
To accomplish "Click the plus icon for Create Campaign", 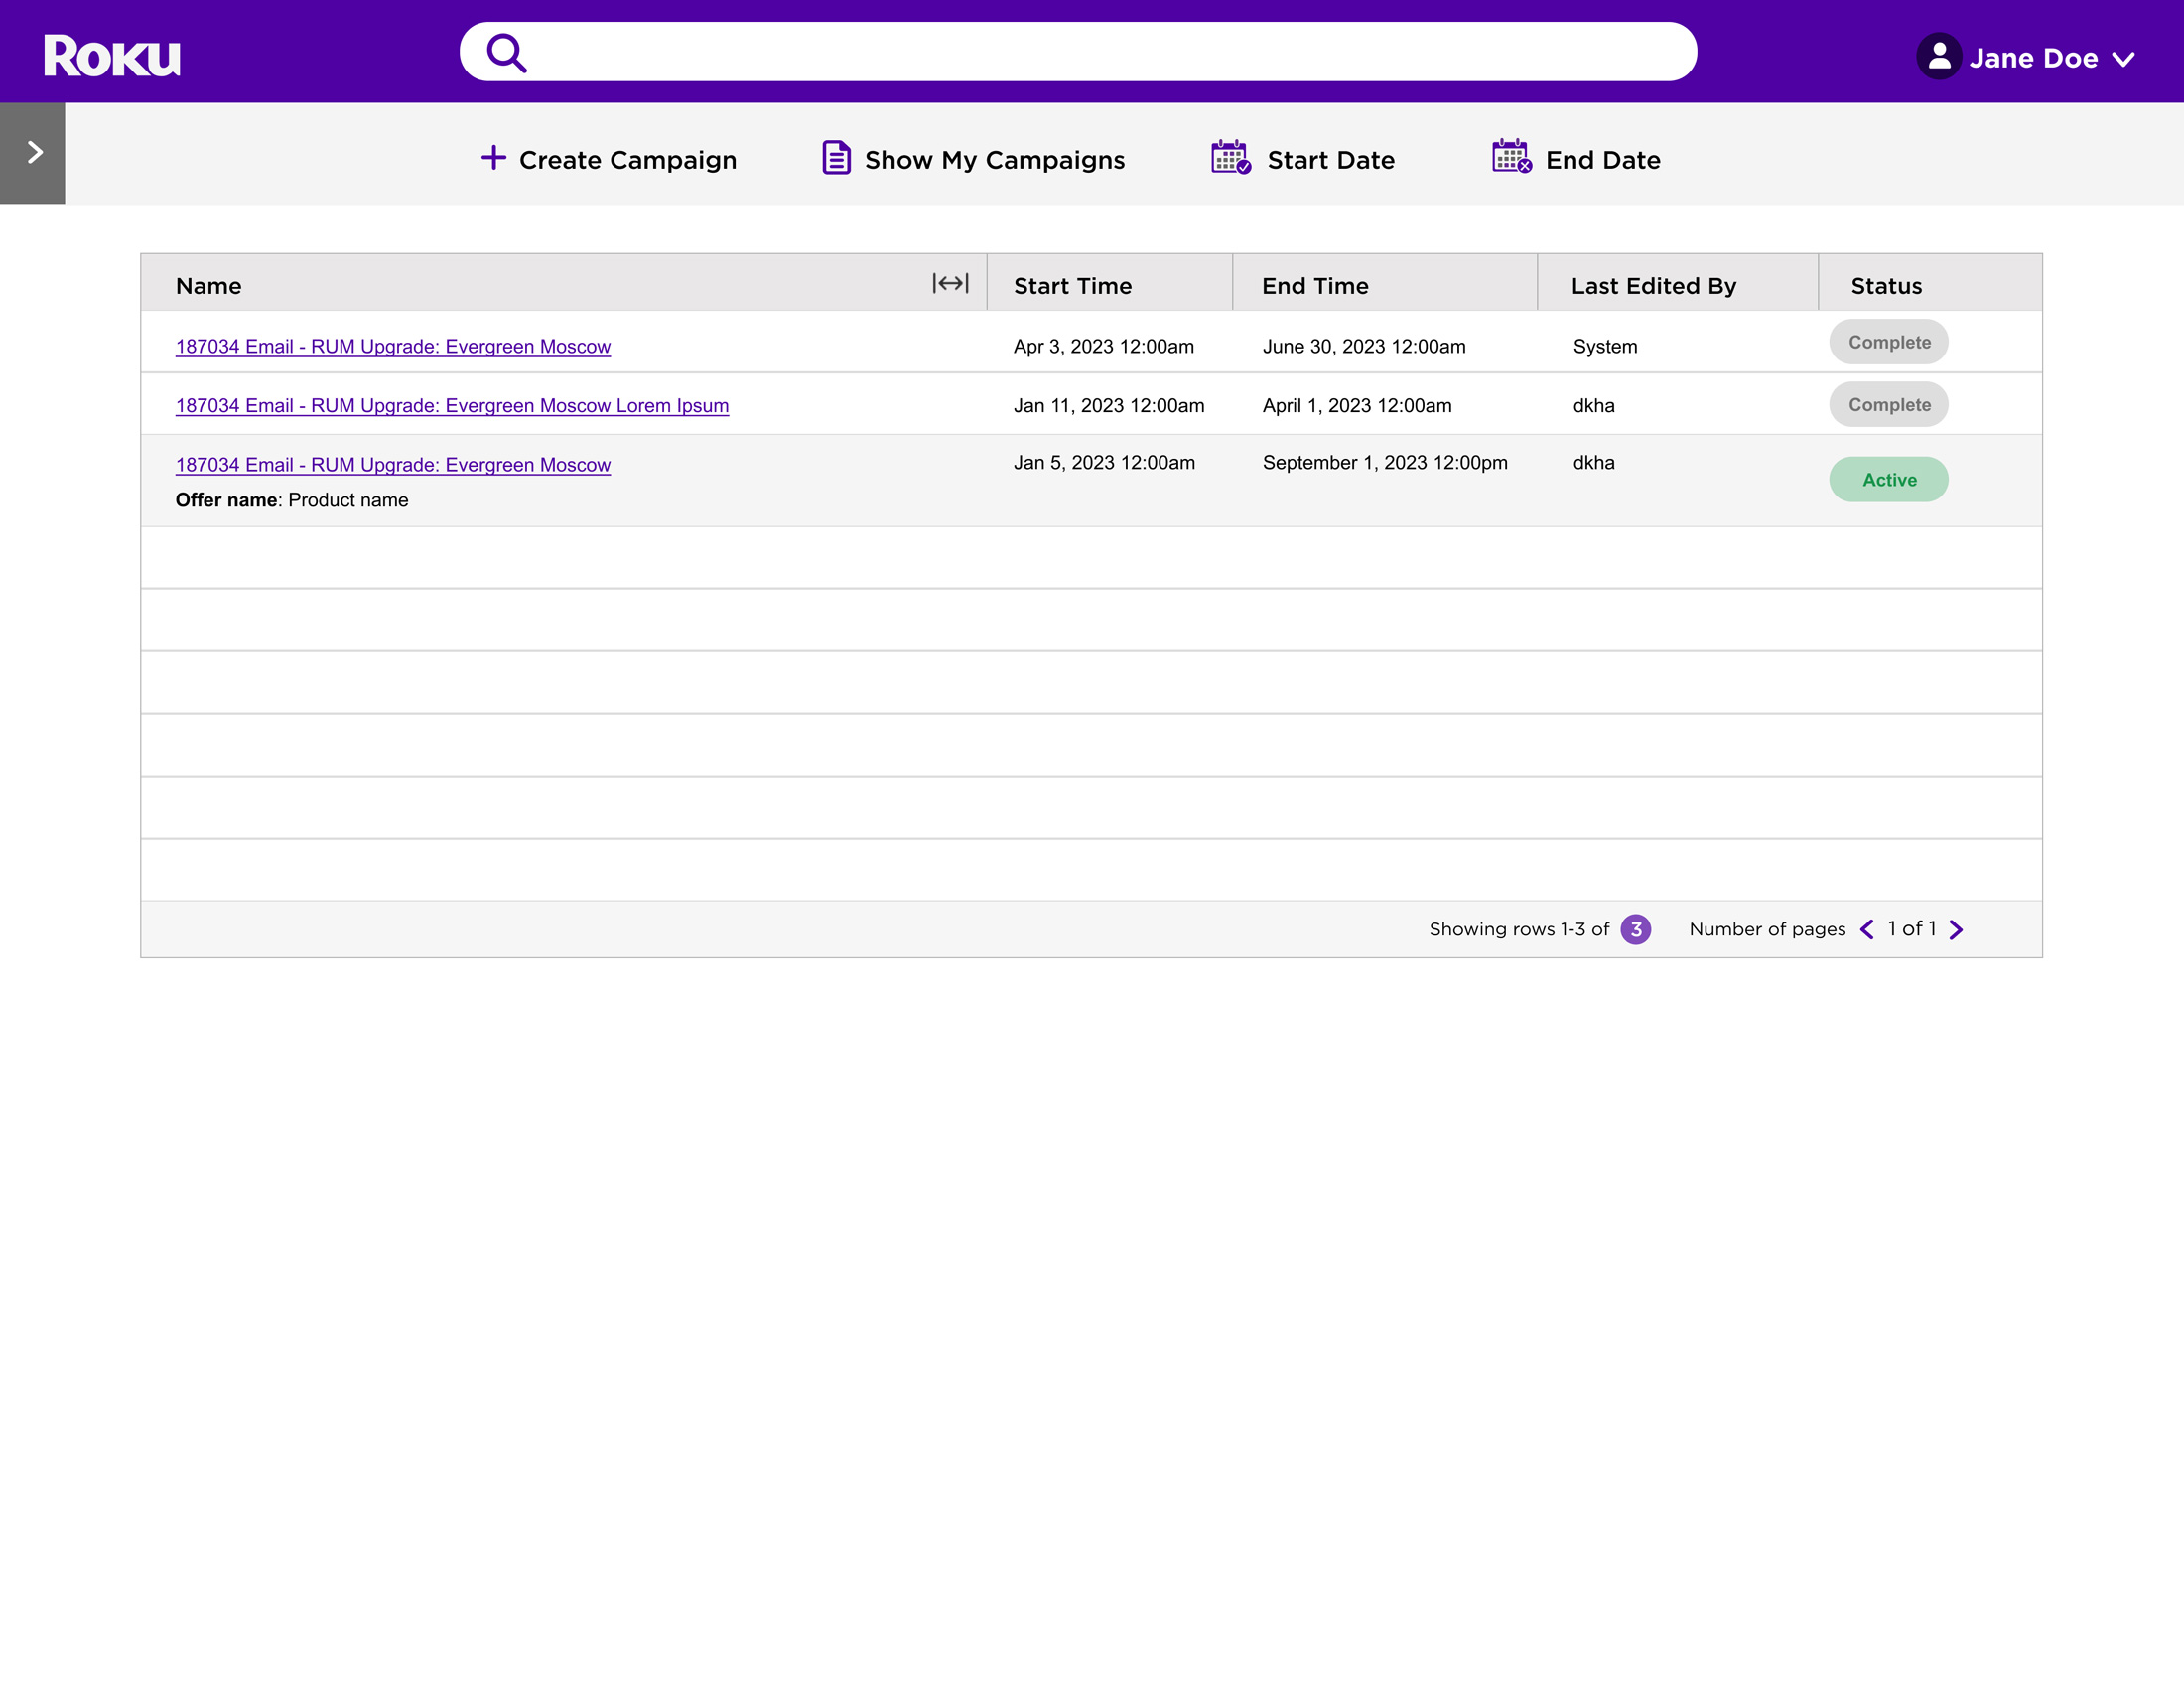I will pos(493,158).
